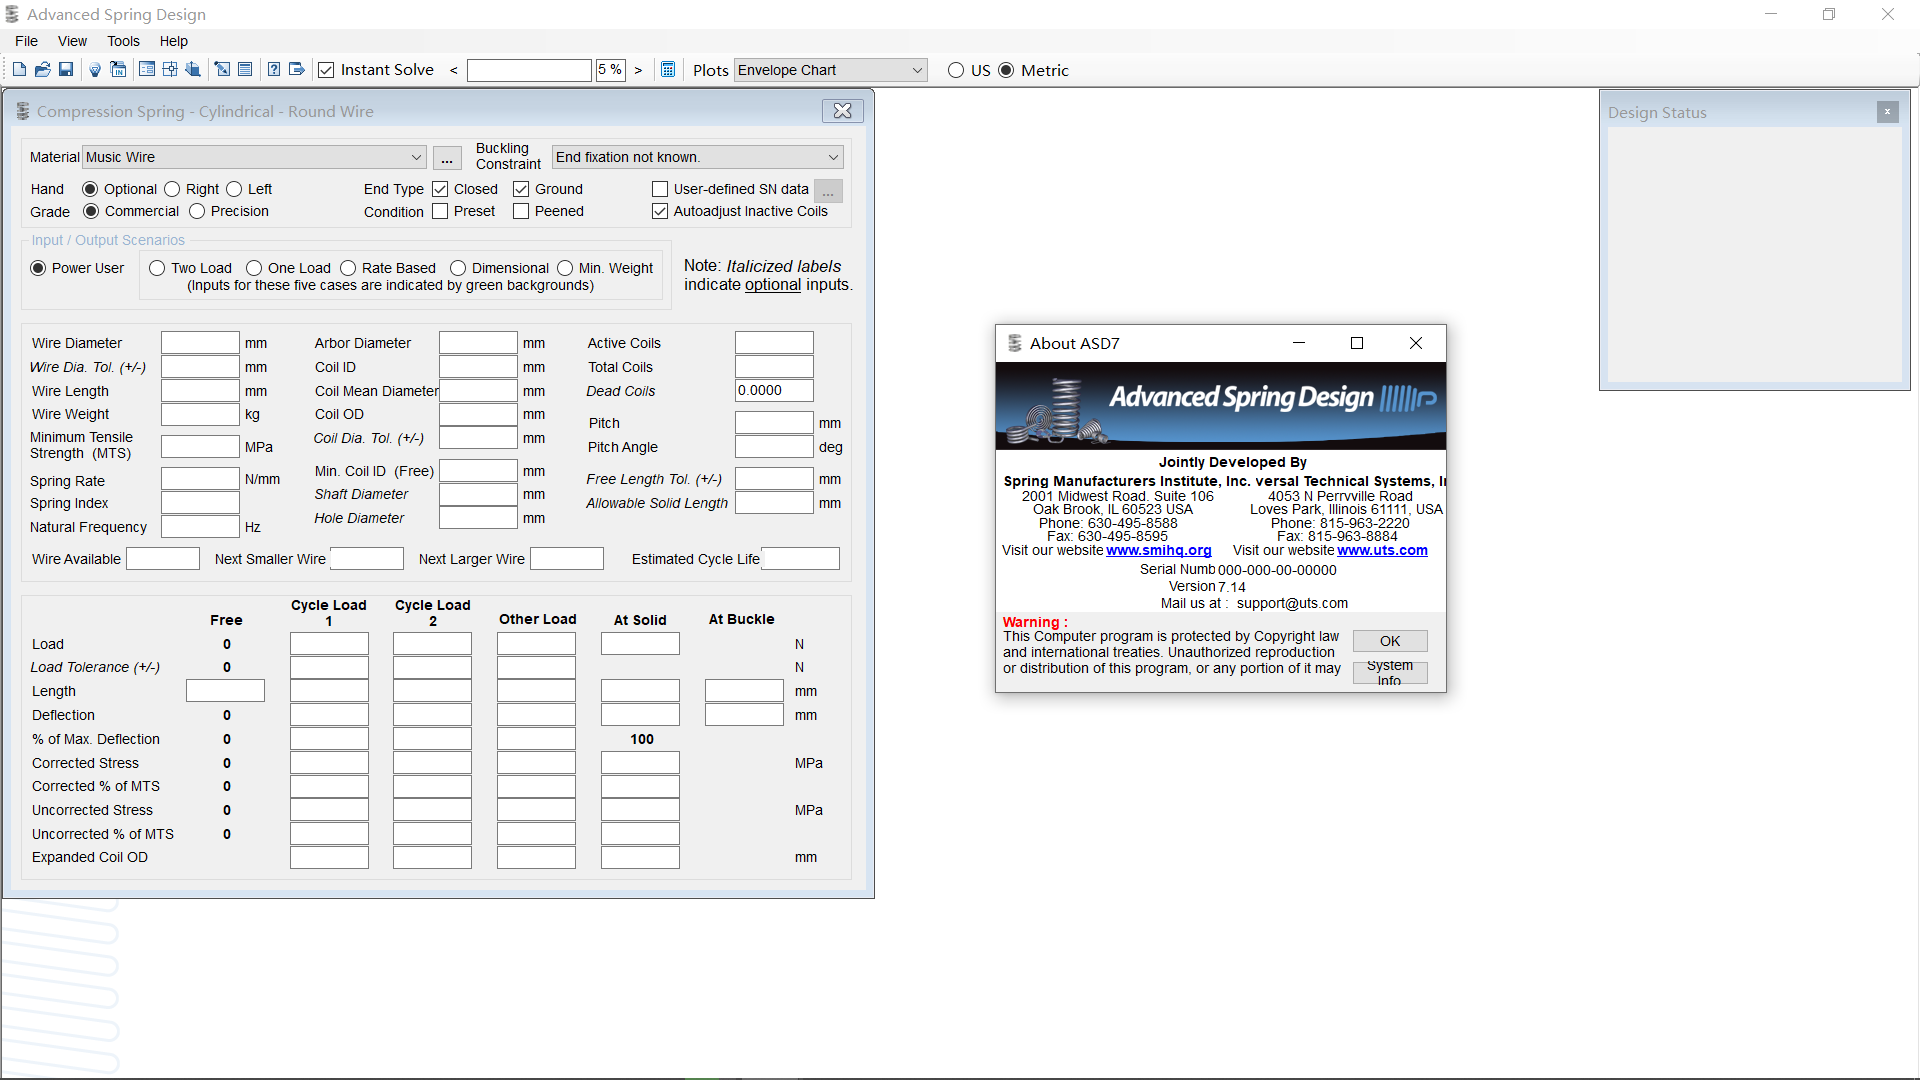Click the Wire Diameter input field

click(200, 343)
